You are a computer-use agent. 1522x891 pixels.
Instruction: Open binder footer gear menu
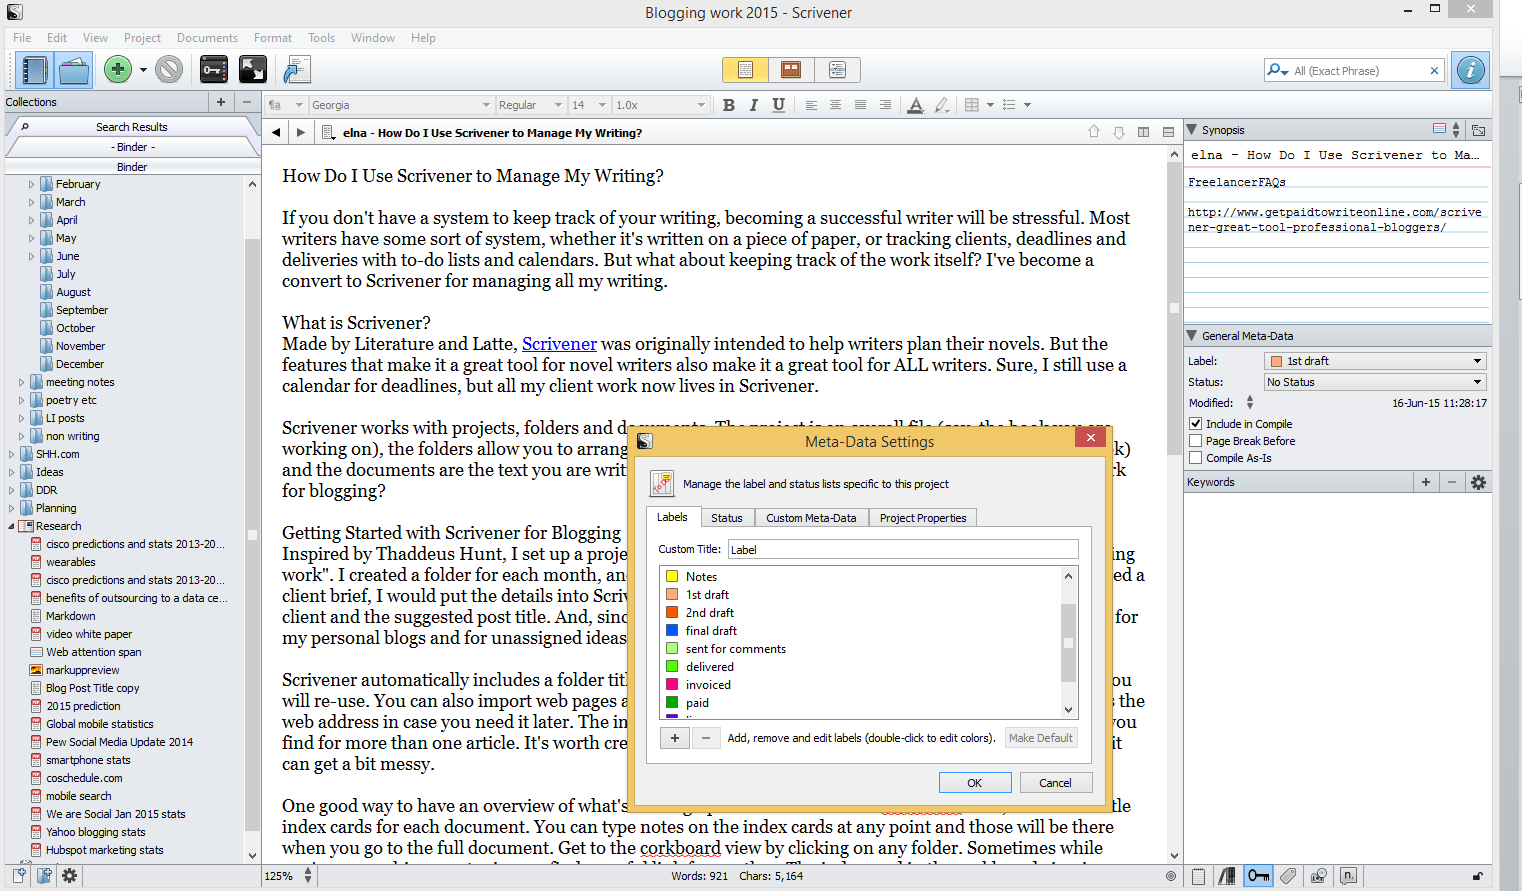tap(69, 876)
